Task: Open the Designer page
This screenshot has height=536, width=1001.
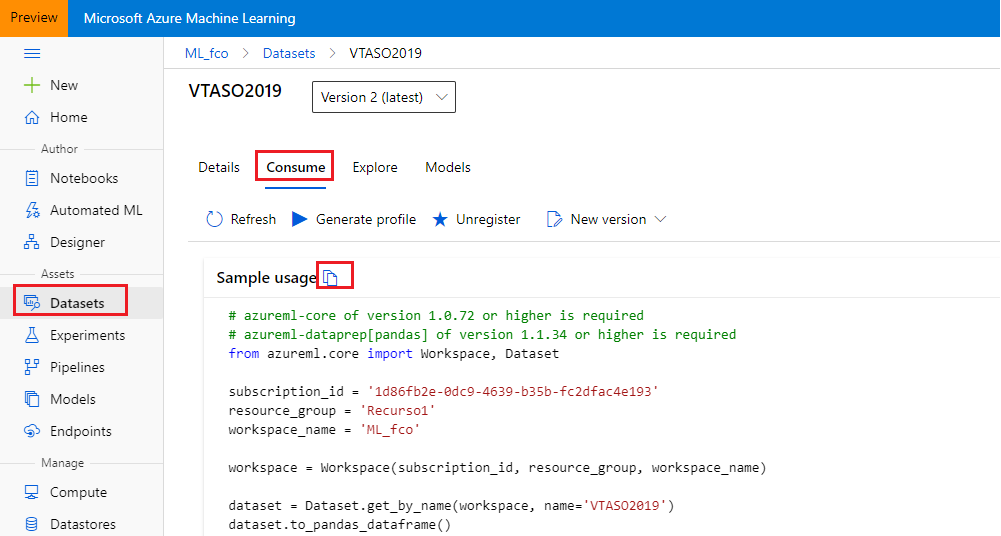Action: (77, 242)
